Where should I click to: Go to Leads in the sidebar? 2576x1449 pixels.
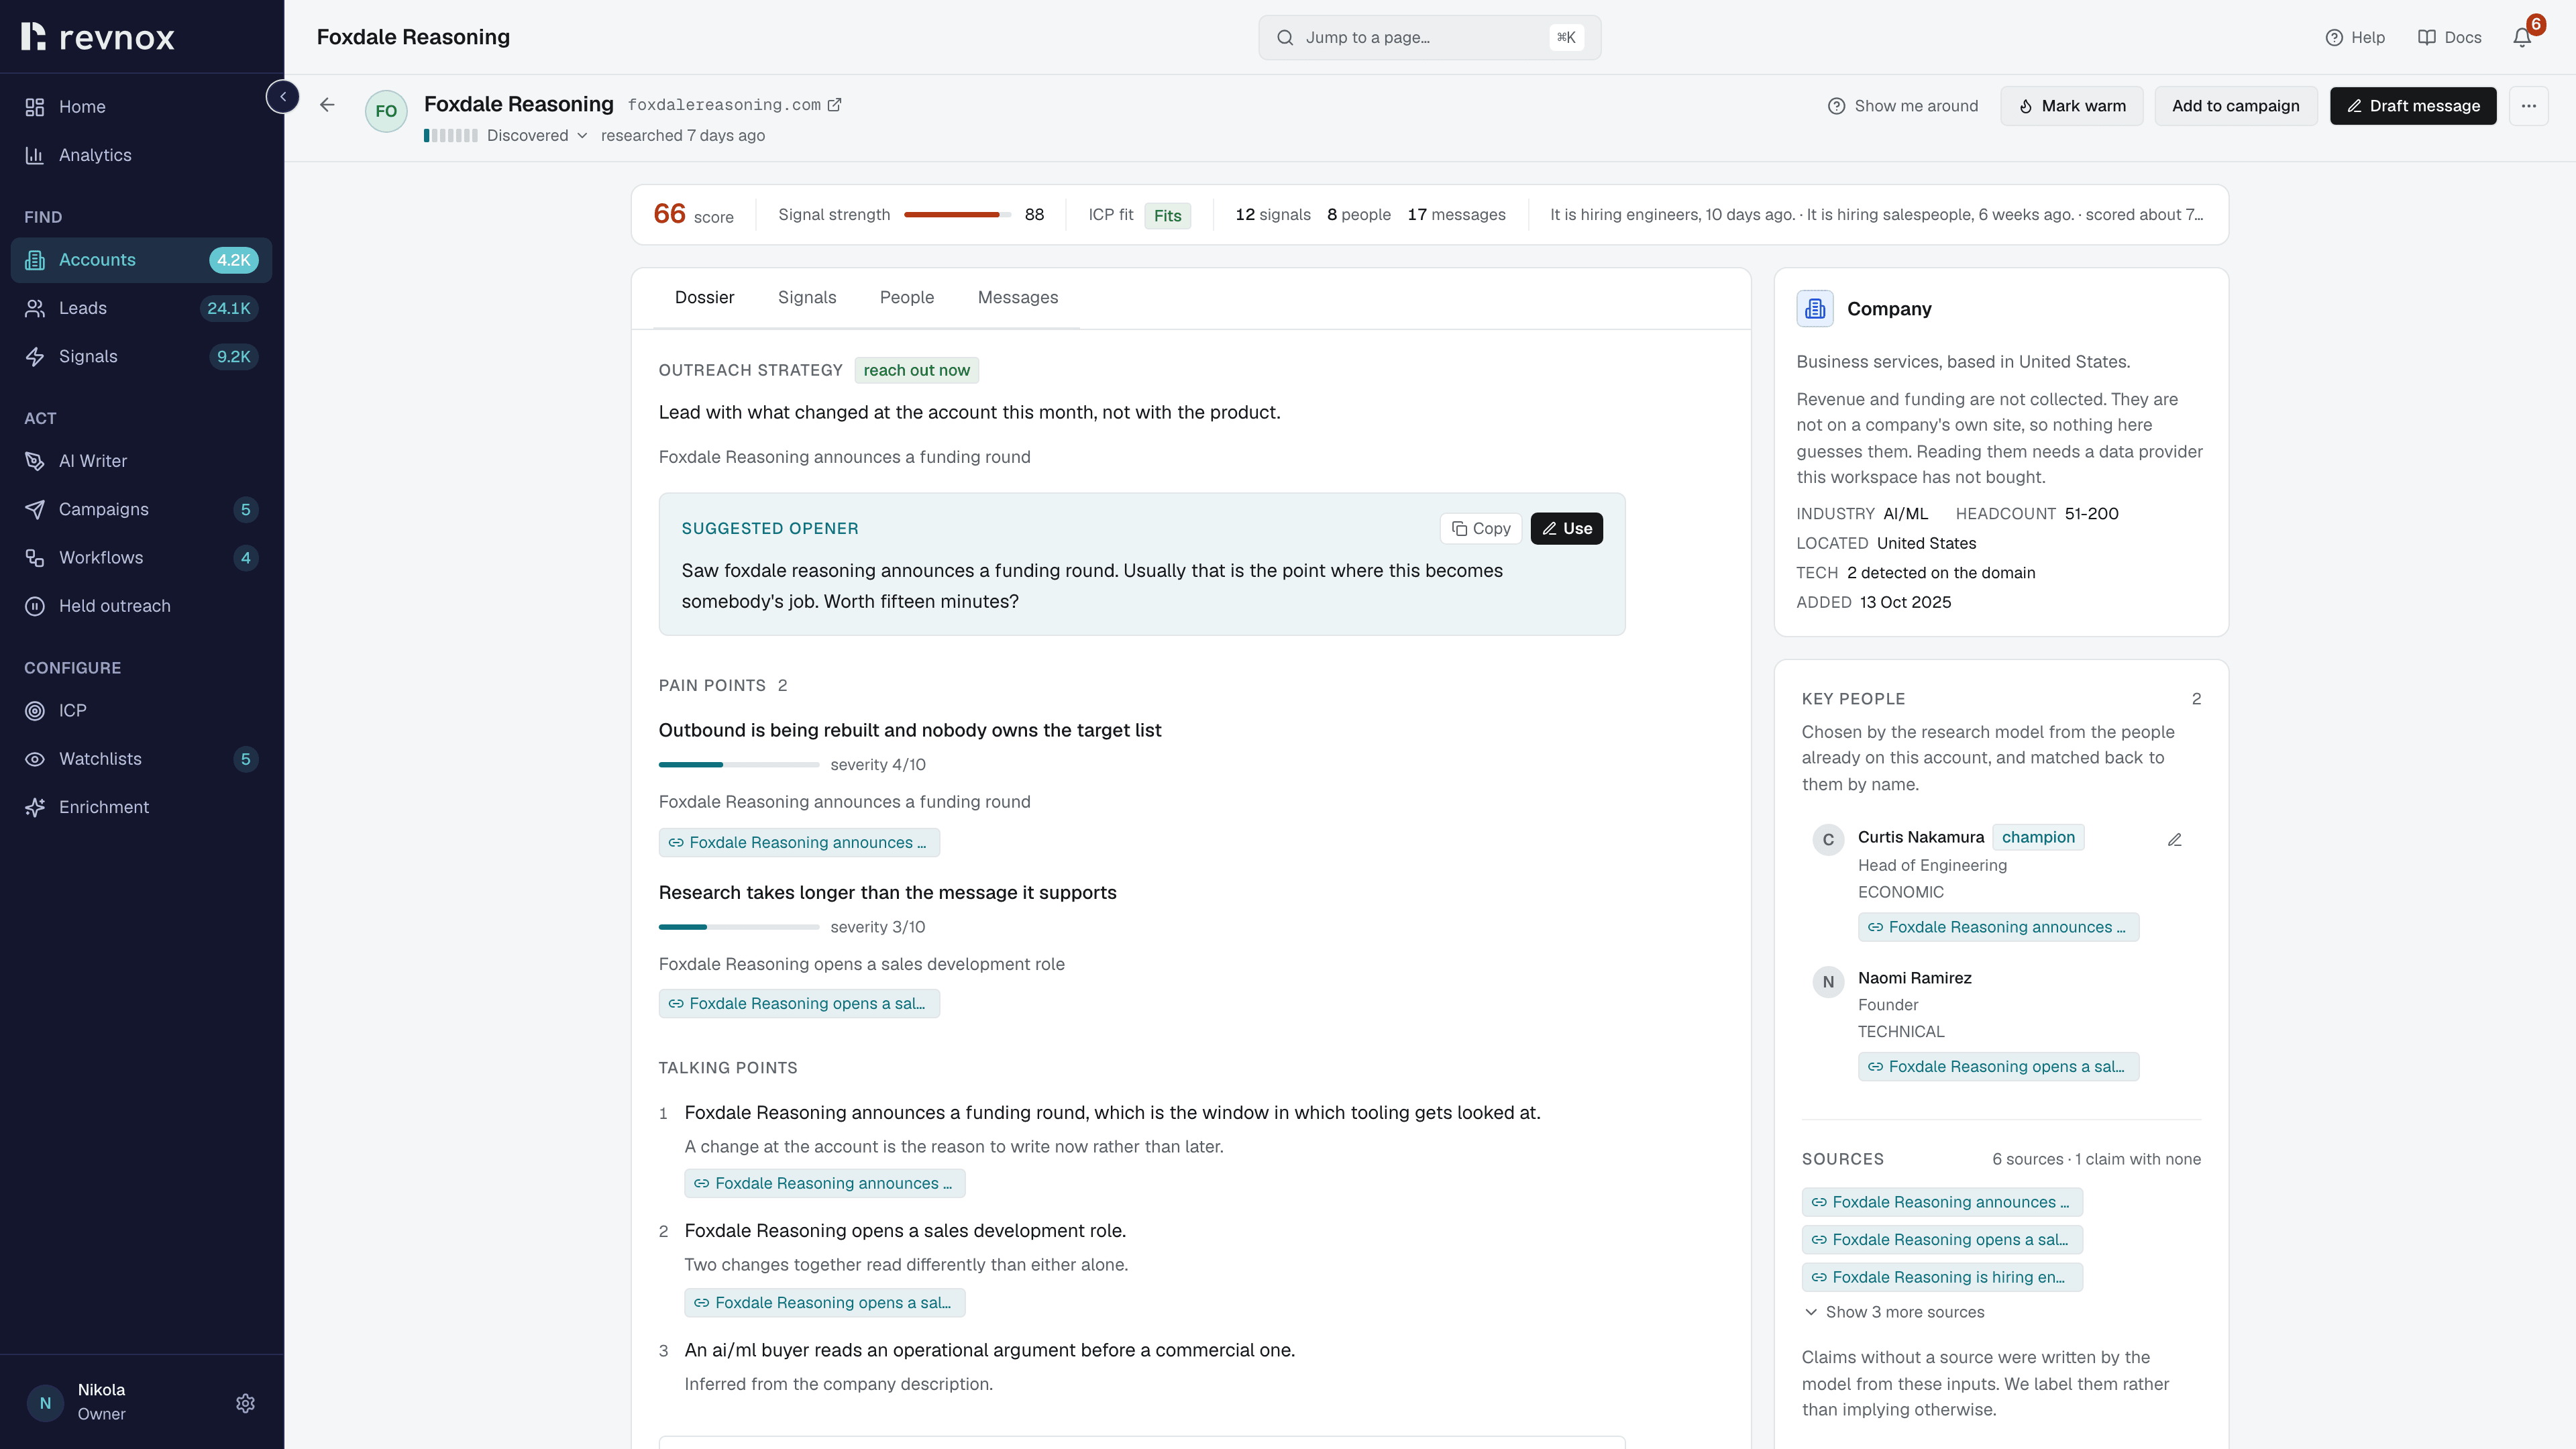141,308
